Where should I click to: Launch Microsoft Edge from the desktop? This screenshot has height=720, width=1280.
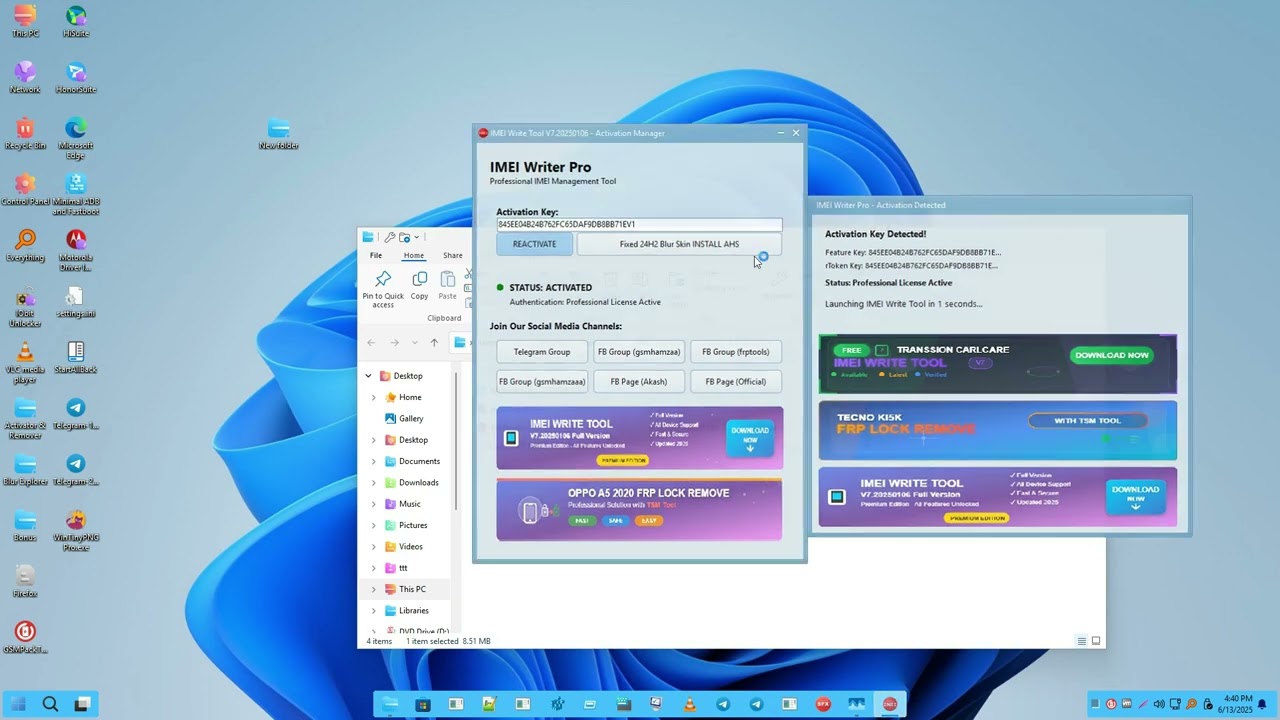click(76, 138)
